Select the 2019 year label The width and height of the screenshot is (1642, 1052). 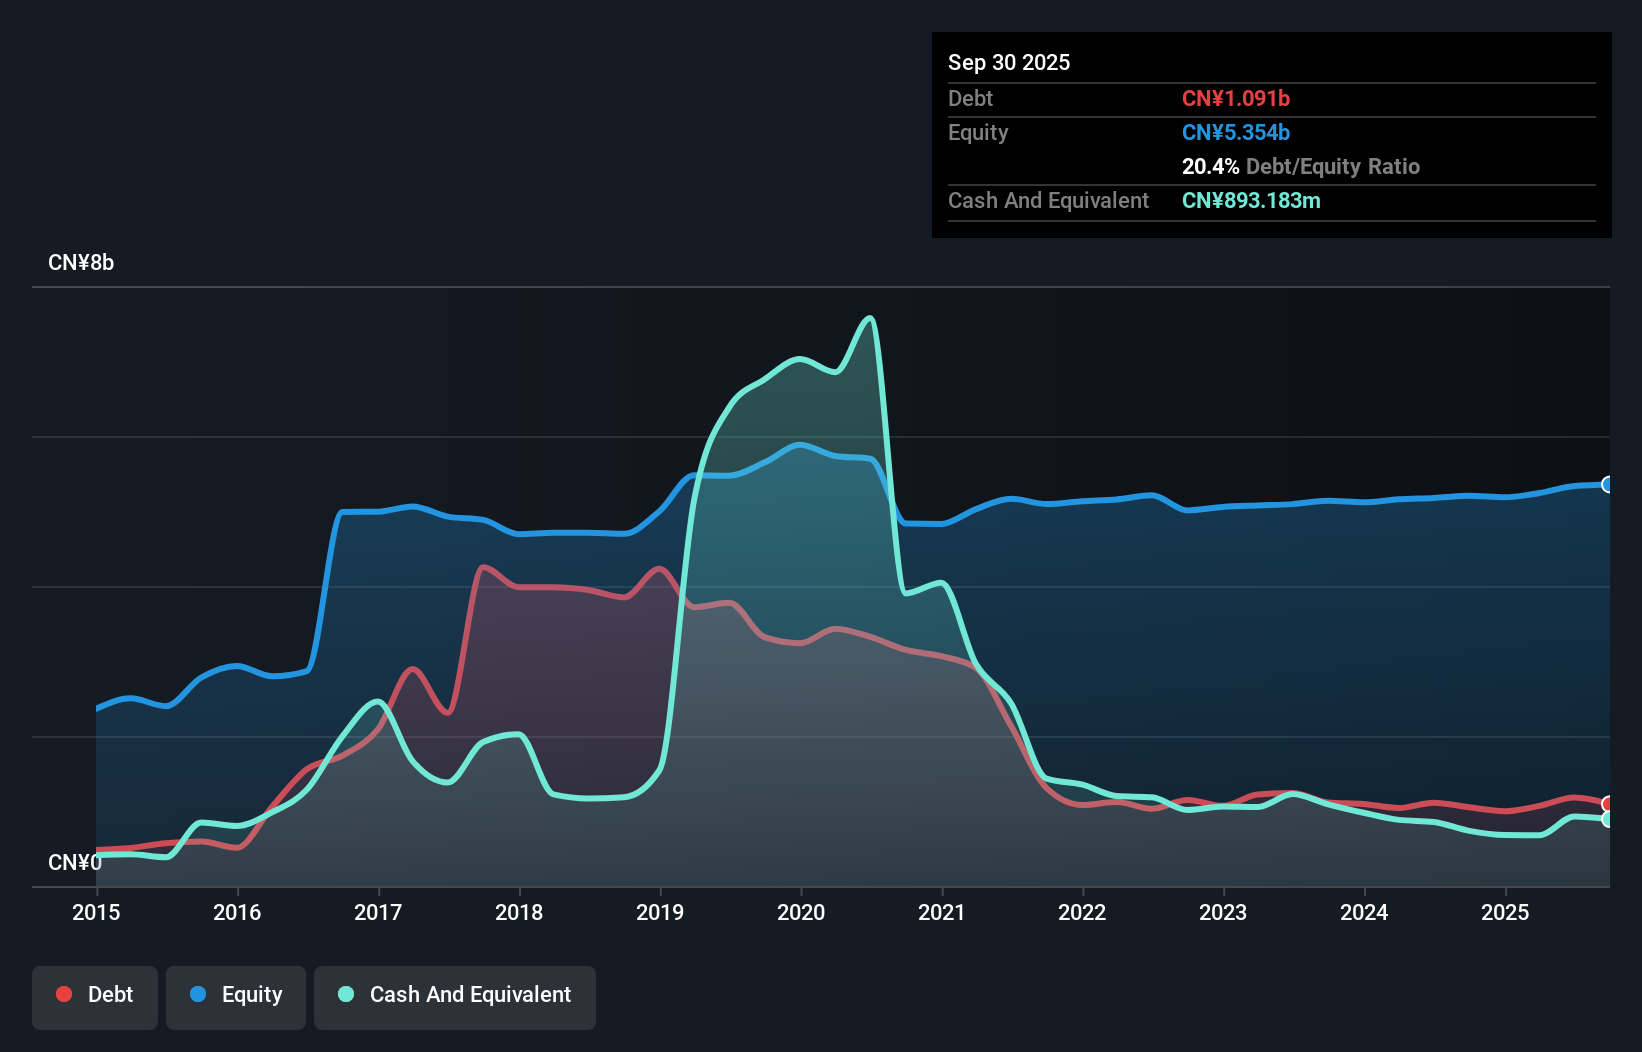tap(659, 912)
